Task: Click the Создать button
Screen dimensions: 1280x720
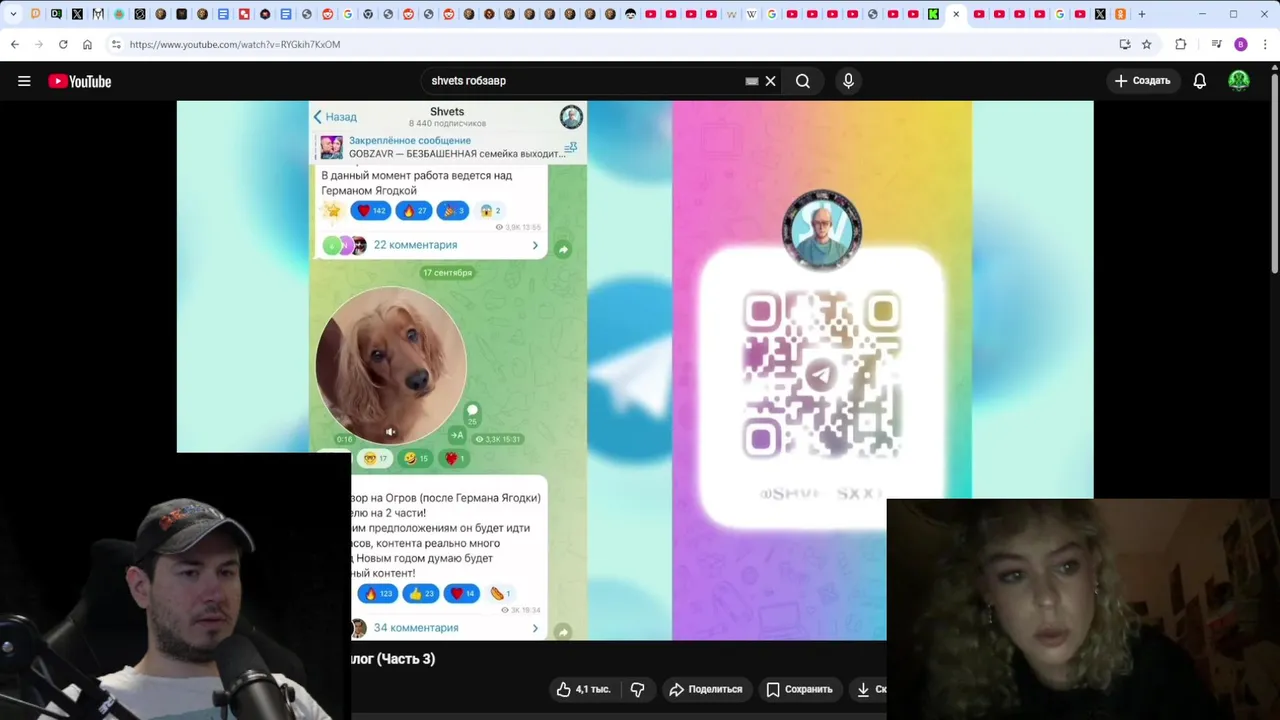Action: tap(1142, 81)
